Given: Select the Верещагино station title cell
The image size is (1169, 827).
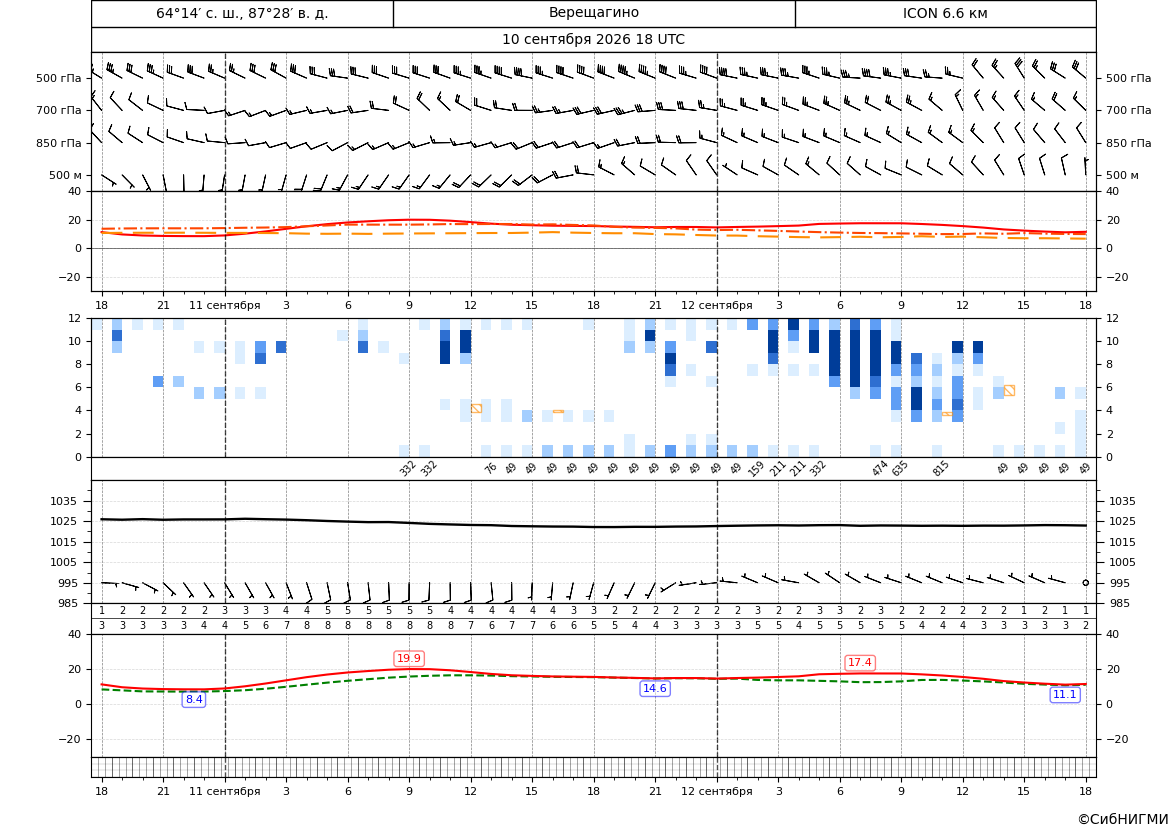Looking at the screenshot, I should click(x=594, y=13).
